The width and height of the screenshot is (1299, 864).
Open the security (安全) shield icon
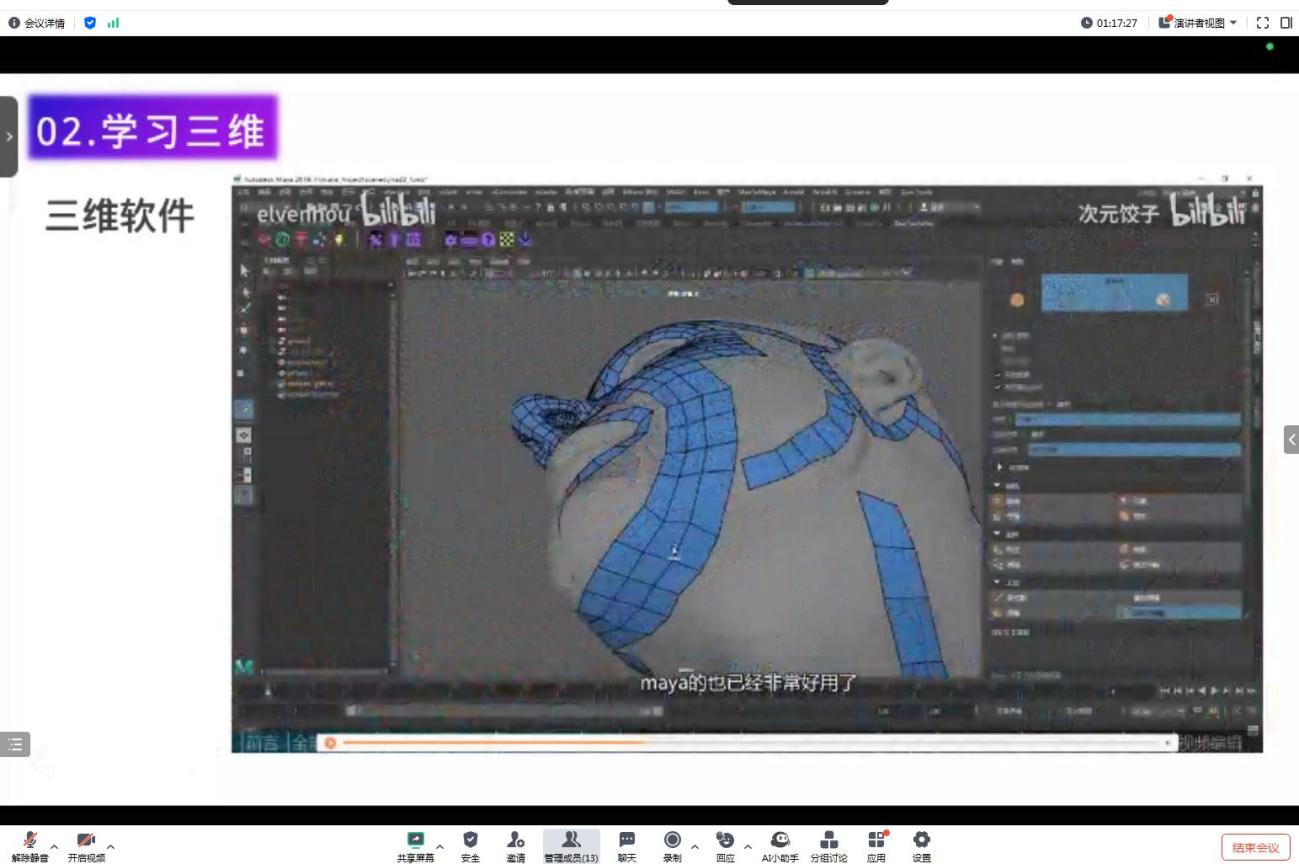pyautogui.click(x=470, y=845)
